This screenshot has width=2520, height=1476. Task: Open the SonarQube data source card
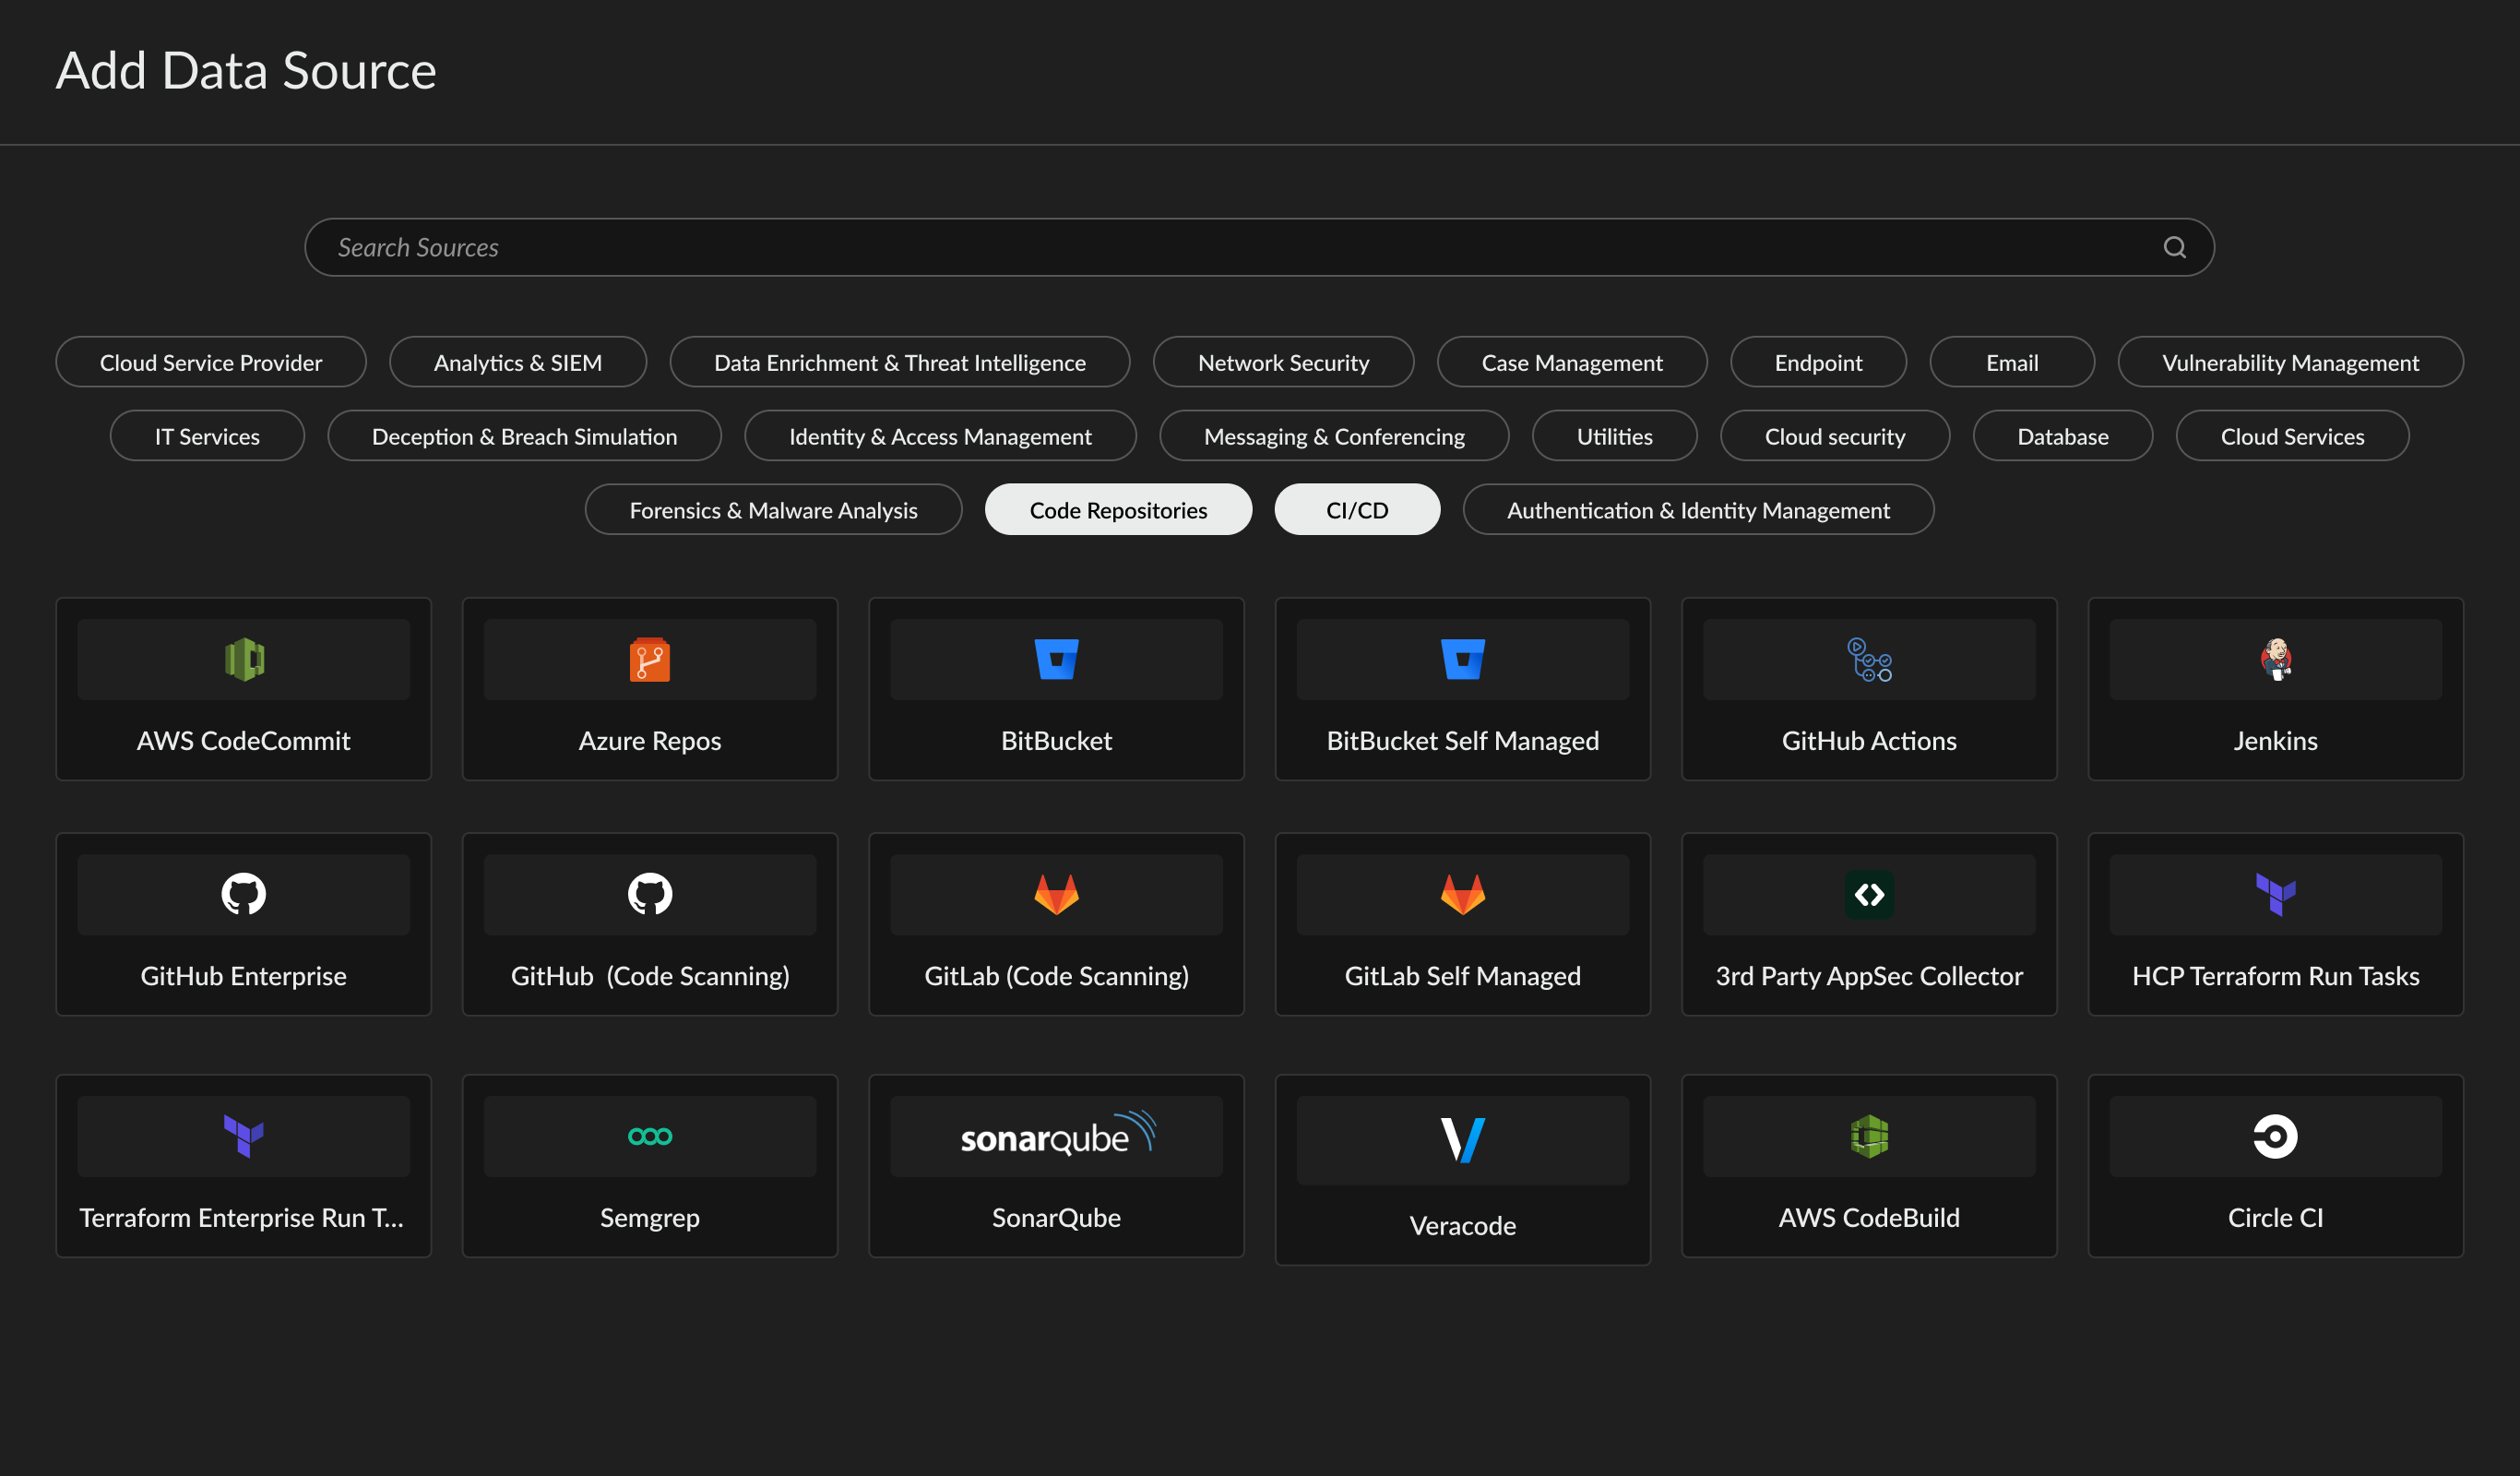coord(1056,1165)
